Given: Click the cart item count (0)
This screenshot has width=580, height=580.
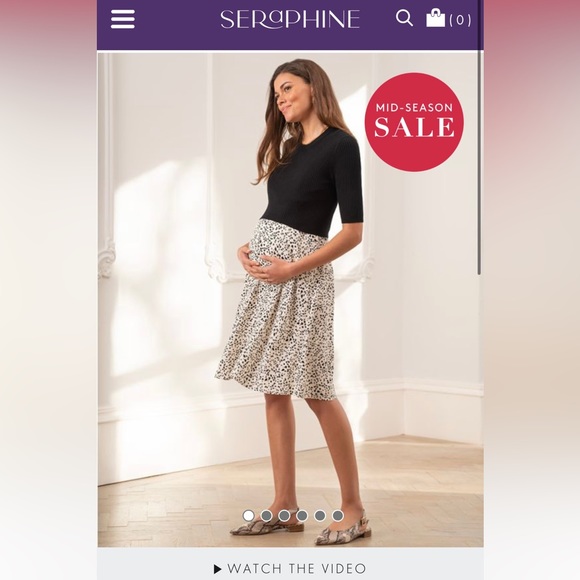Looking at the screenshot, I should tap(460, 20).
